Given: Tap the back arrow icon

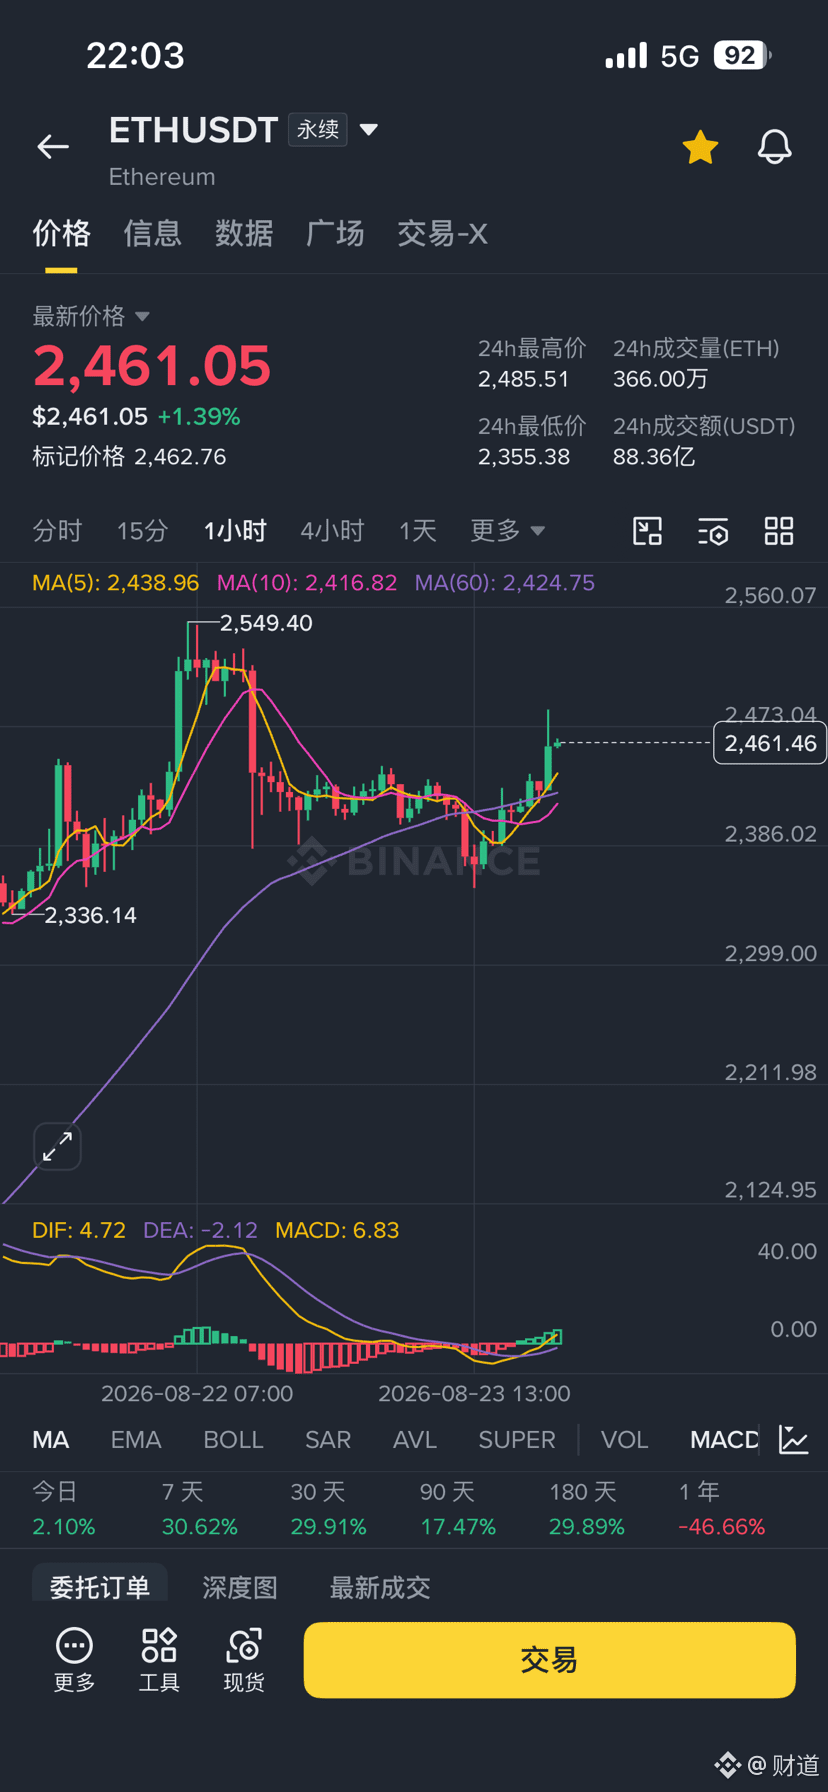Looking at the screenshot, I should tap(53, 147).
